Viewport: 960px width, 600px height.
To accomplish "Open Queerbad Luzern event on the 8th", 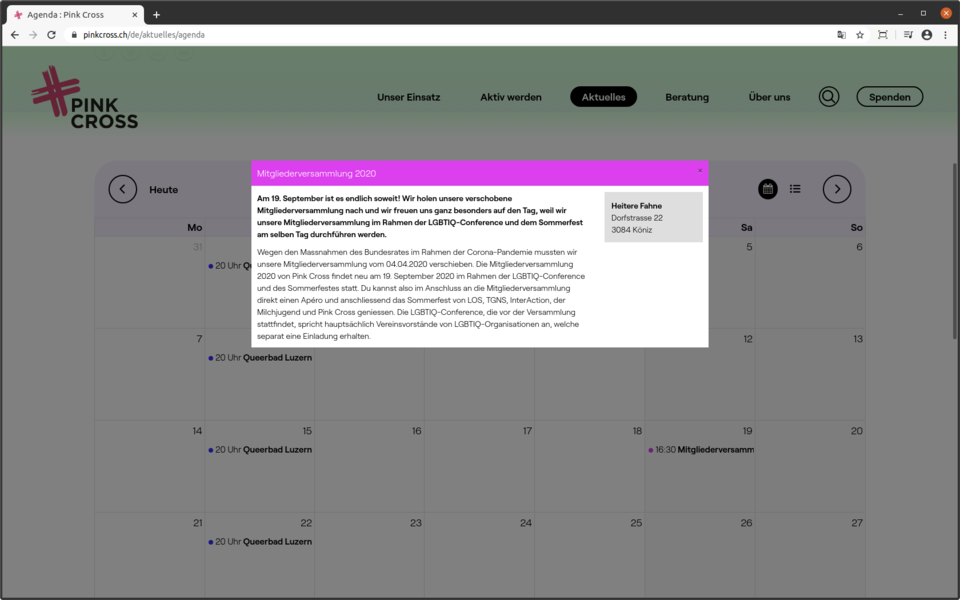I will pos(261,358).
